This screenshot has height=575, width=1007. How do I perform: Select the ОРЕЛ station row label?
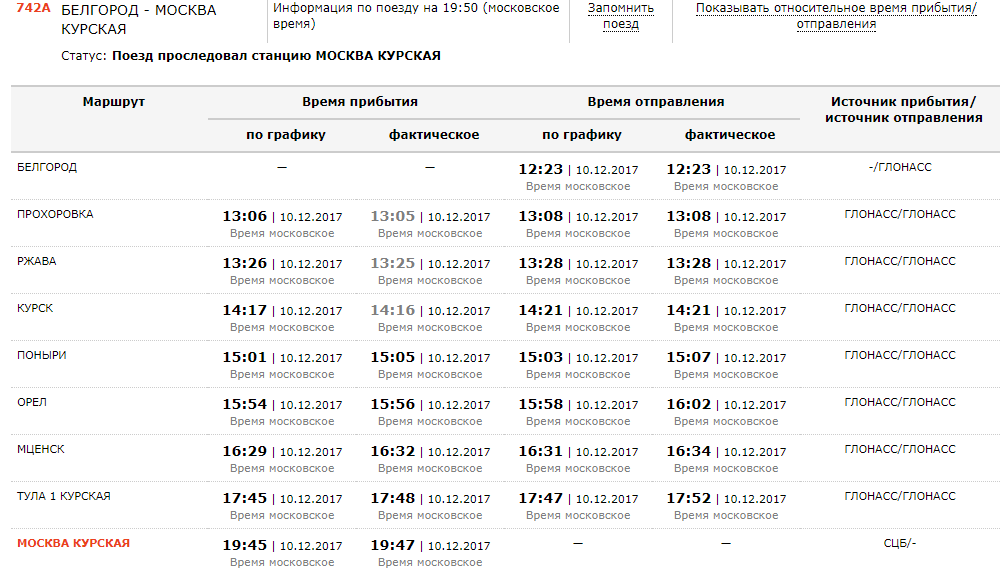pyautogui.click(x=32, y=402)
